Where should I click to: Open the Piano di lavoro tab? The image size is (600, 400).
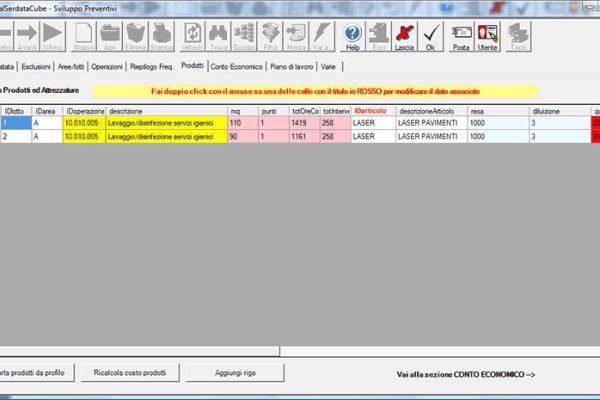click(x=290, y=67)
